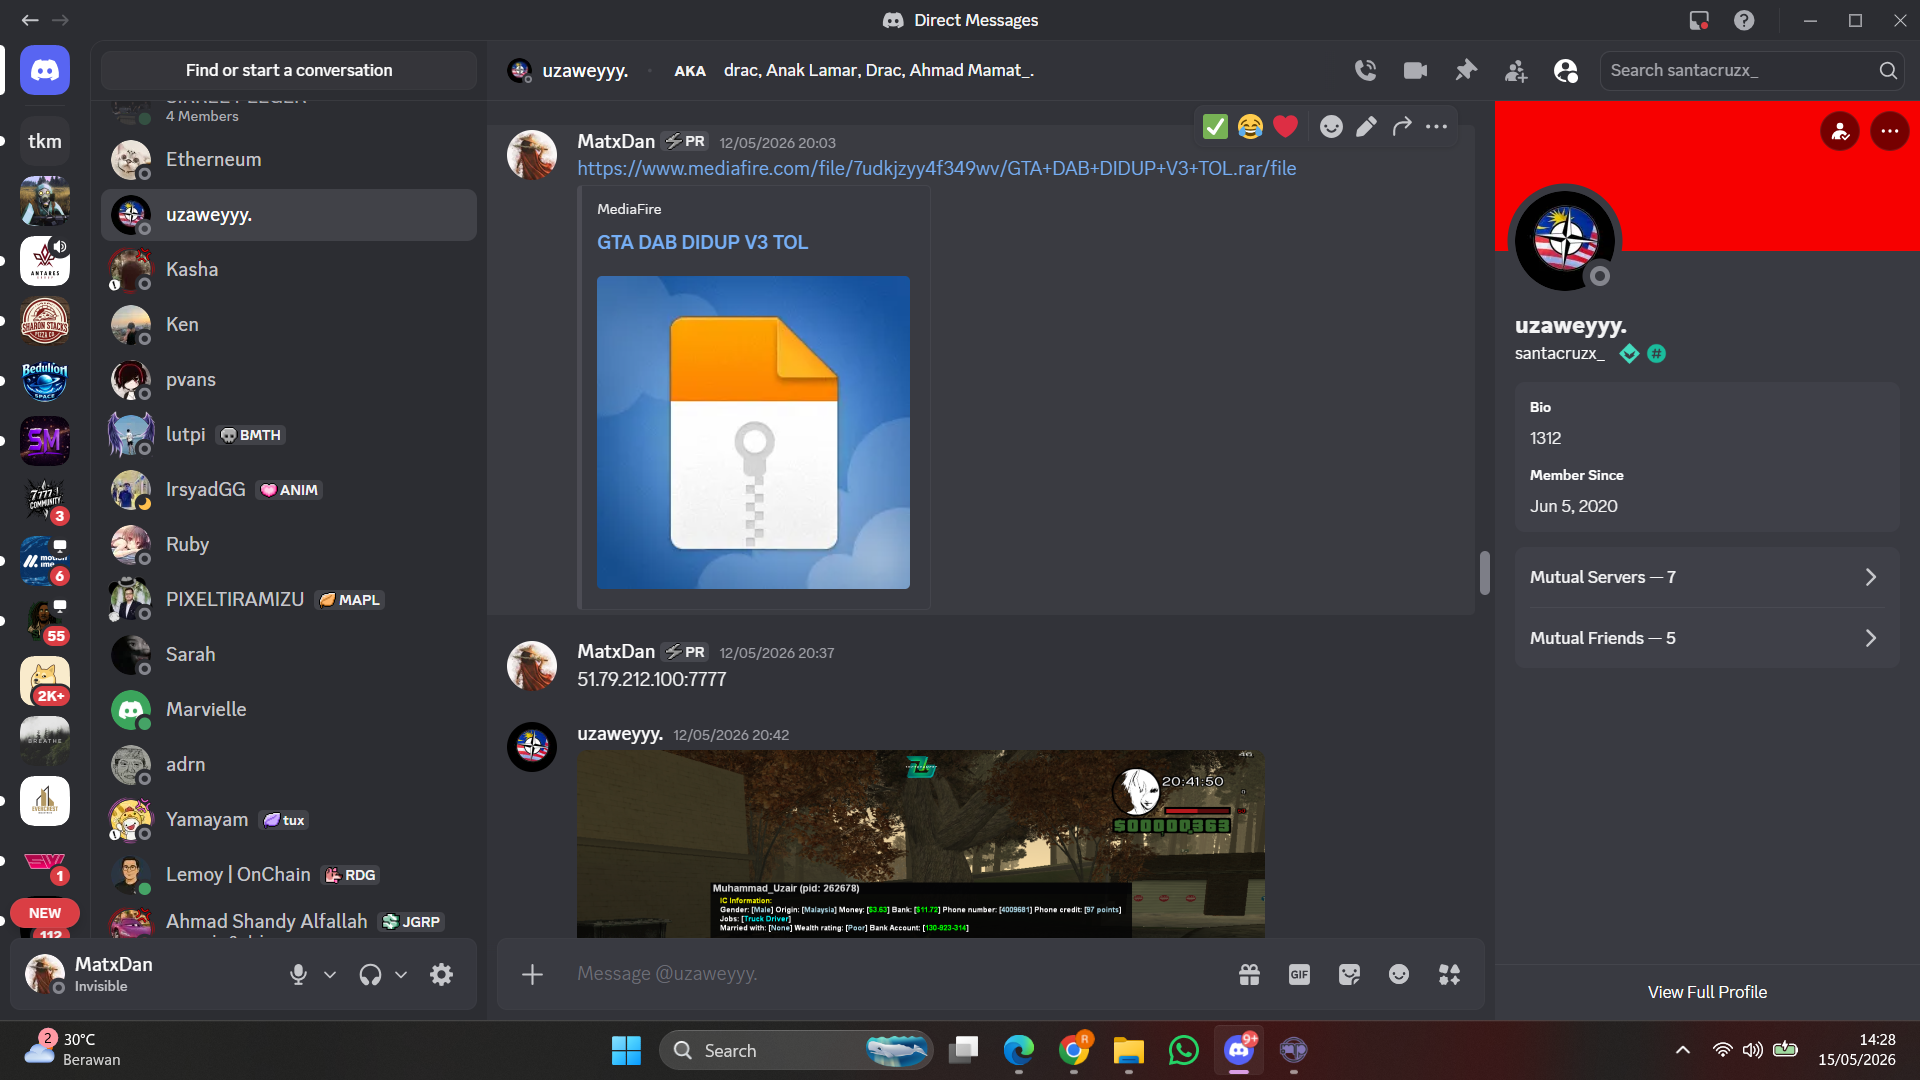The image size is (1920, 1080).
Task: Click View Full Profile
Action: (x=1707, y=992)
